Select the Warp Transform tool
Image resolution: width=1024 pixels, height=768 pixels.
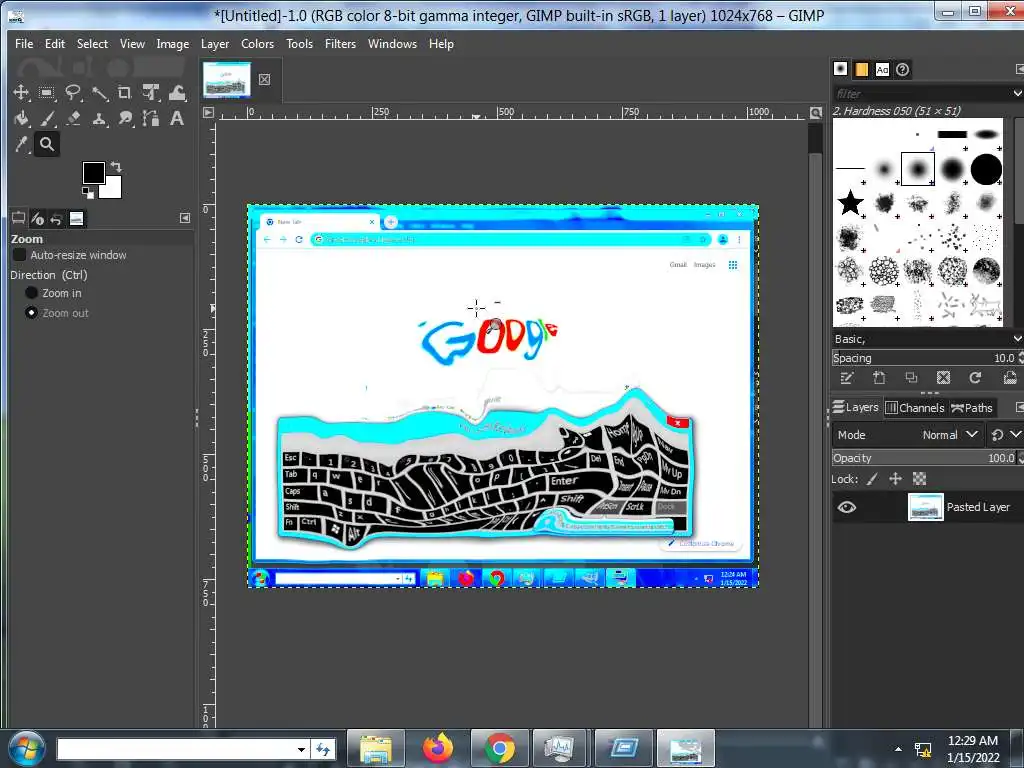pyautogui.click(x=177, y=92)
